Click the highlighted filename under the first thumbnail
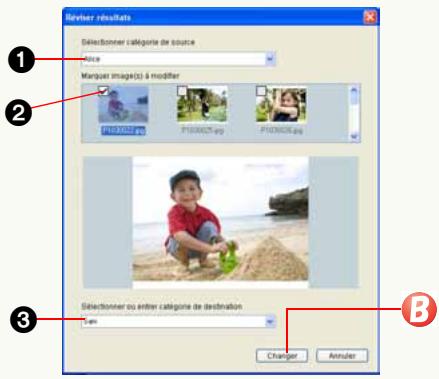 123,130
